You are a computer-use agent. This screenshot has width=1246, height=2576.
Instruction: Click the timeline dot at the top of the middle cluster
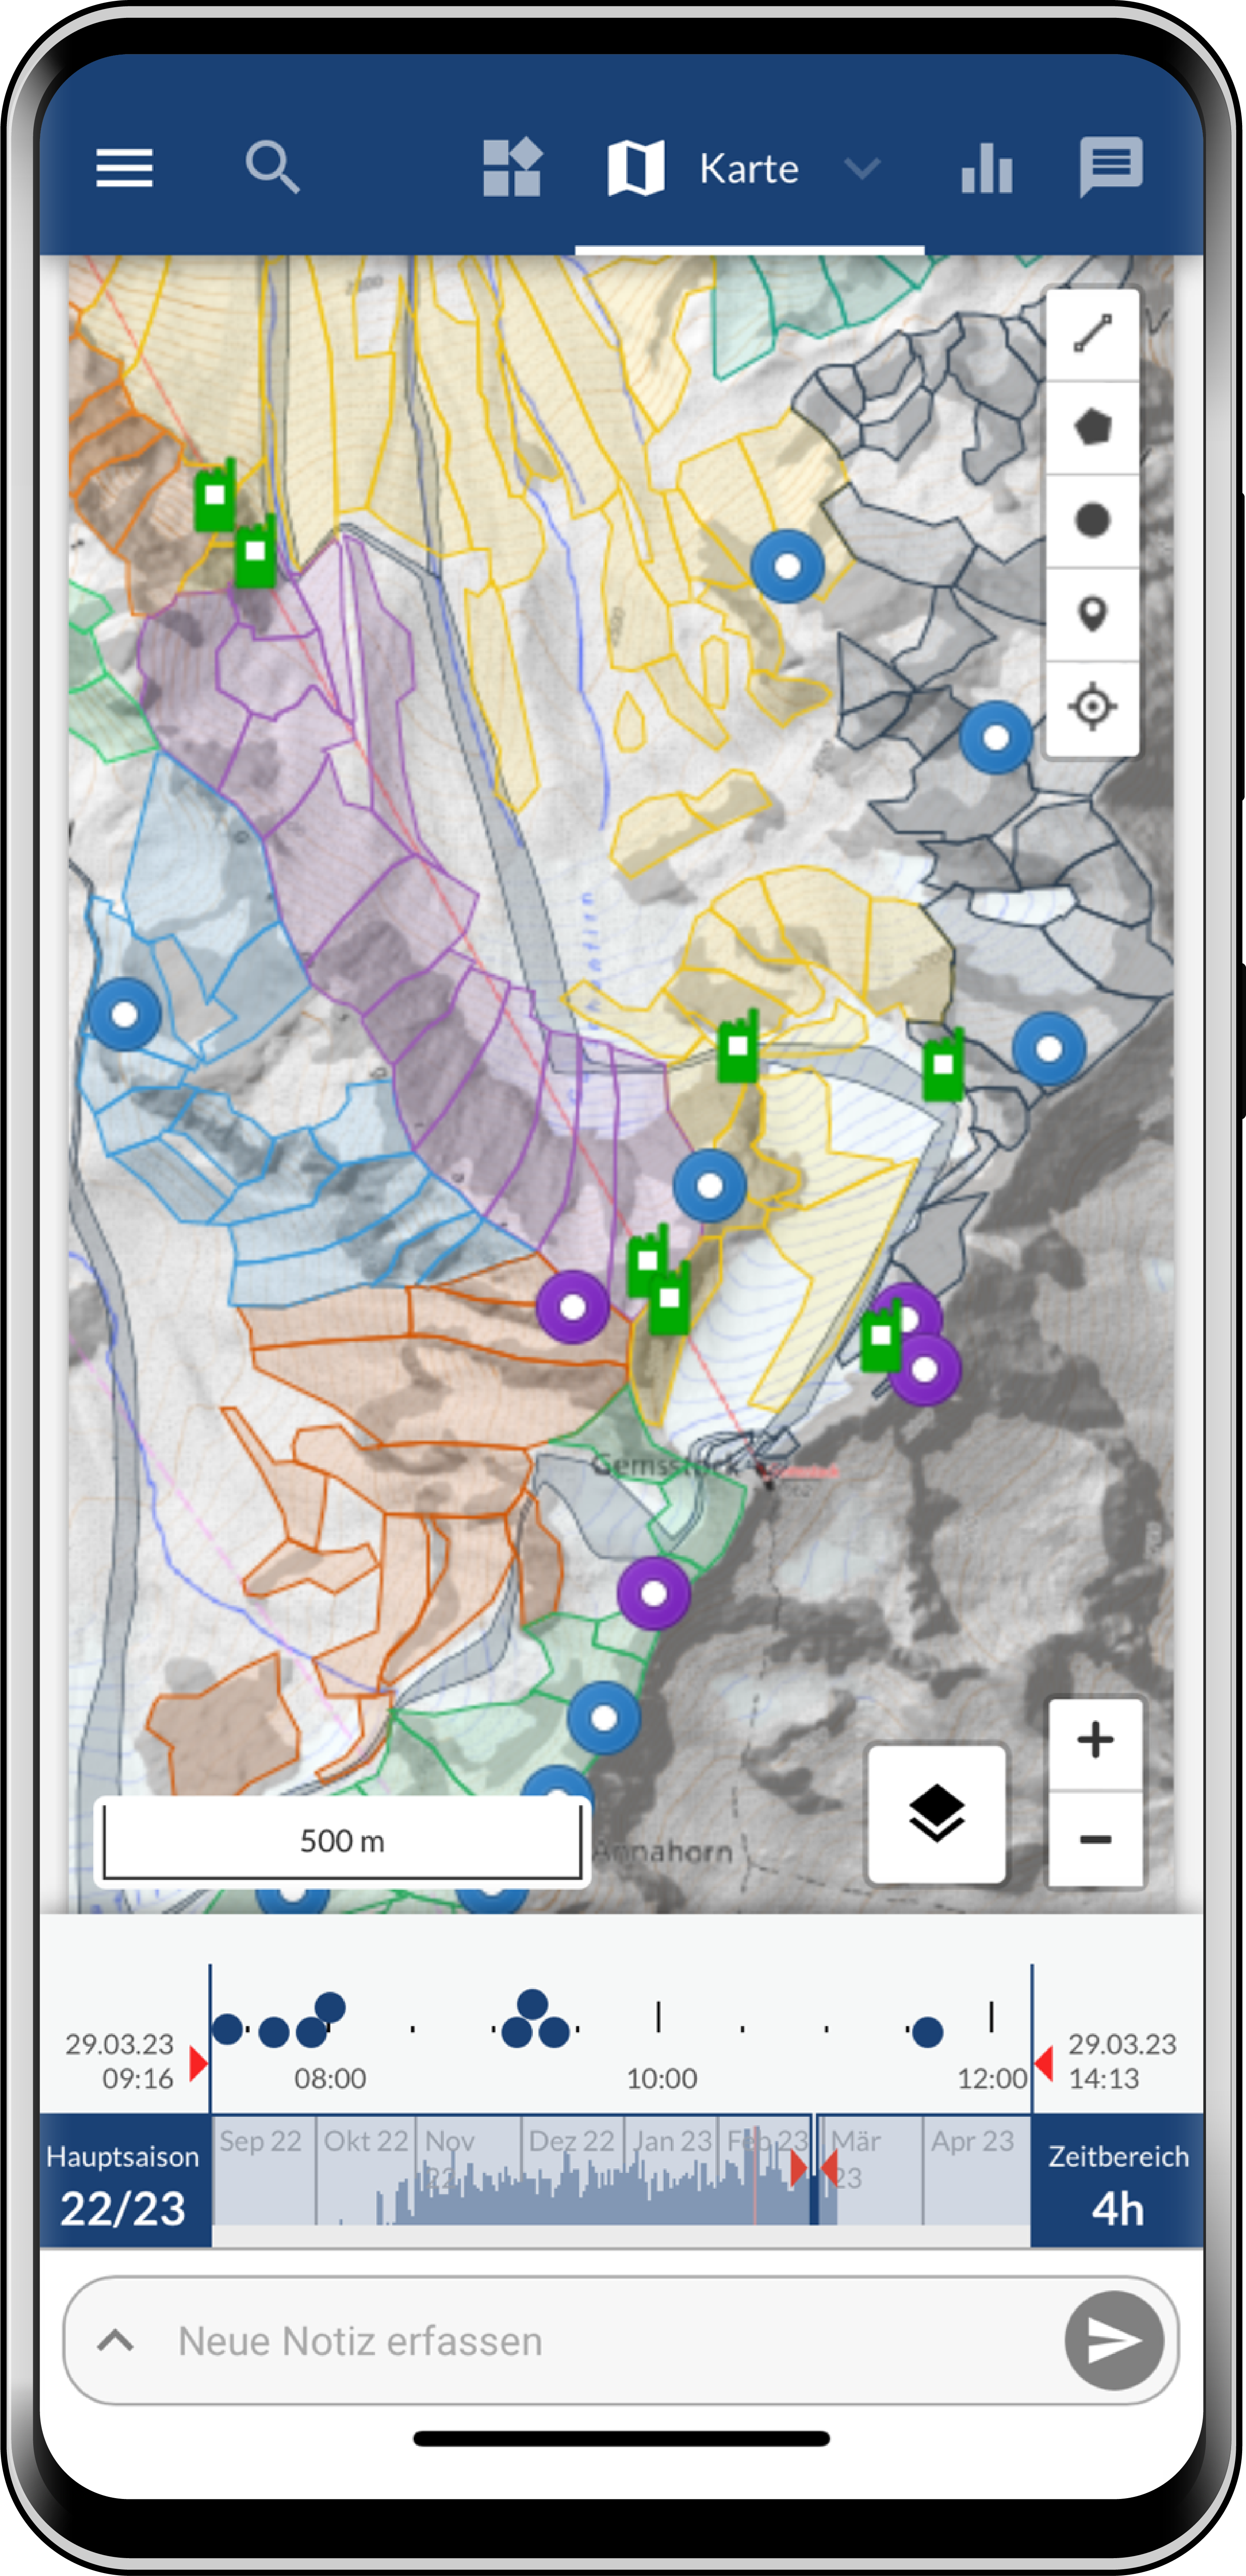point(533,2004)
